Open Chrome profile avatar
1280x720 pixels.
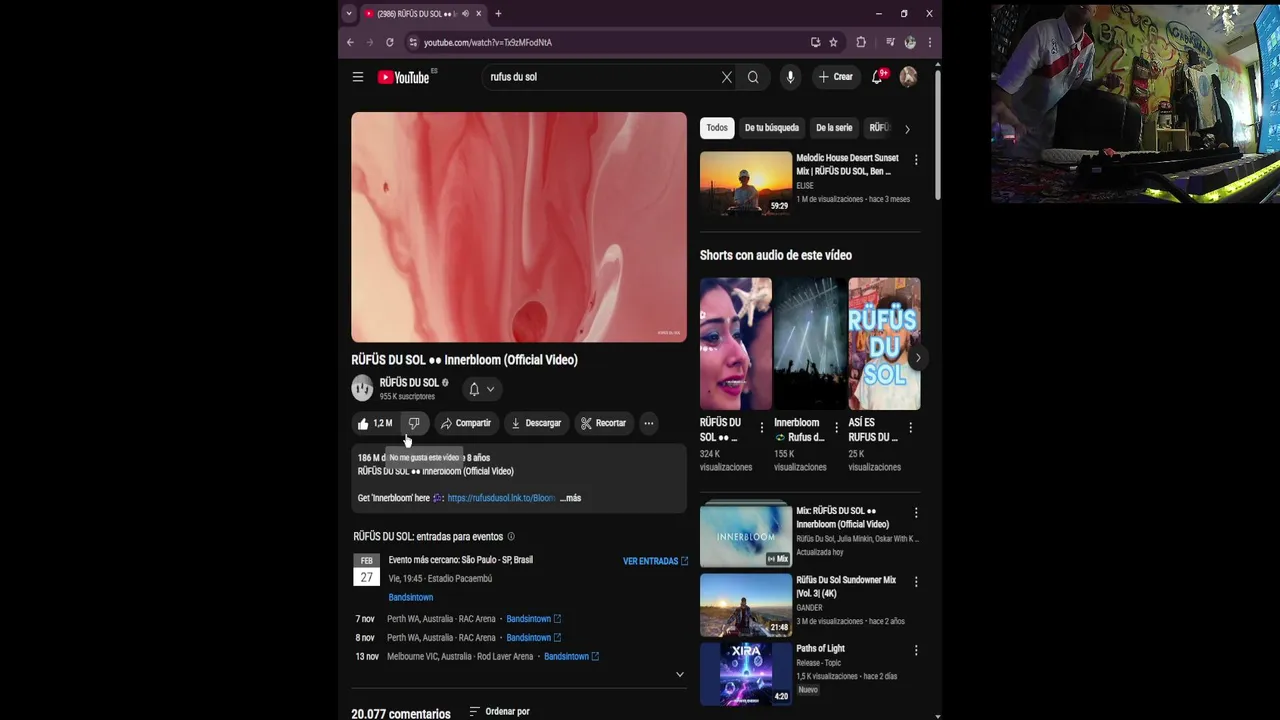coord(910,42)
